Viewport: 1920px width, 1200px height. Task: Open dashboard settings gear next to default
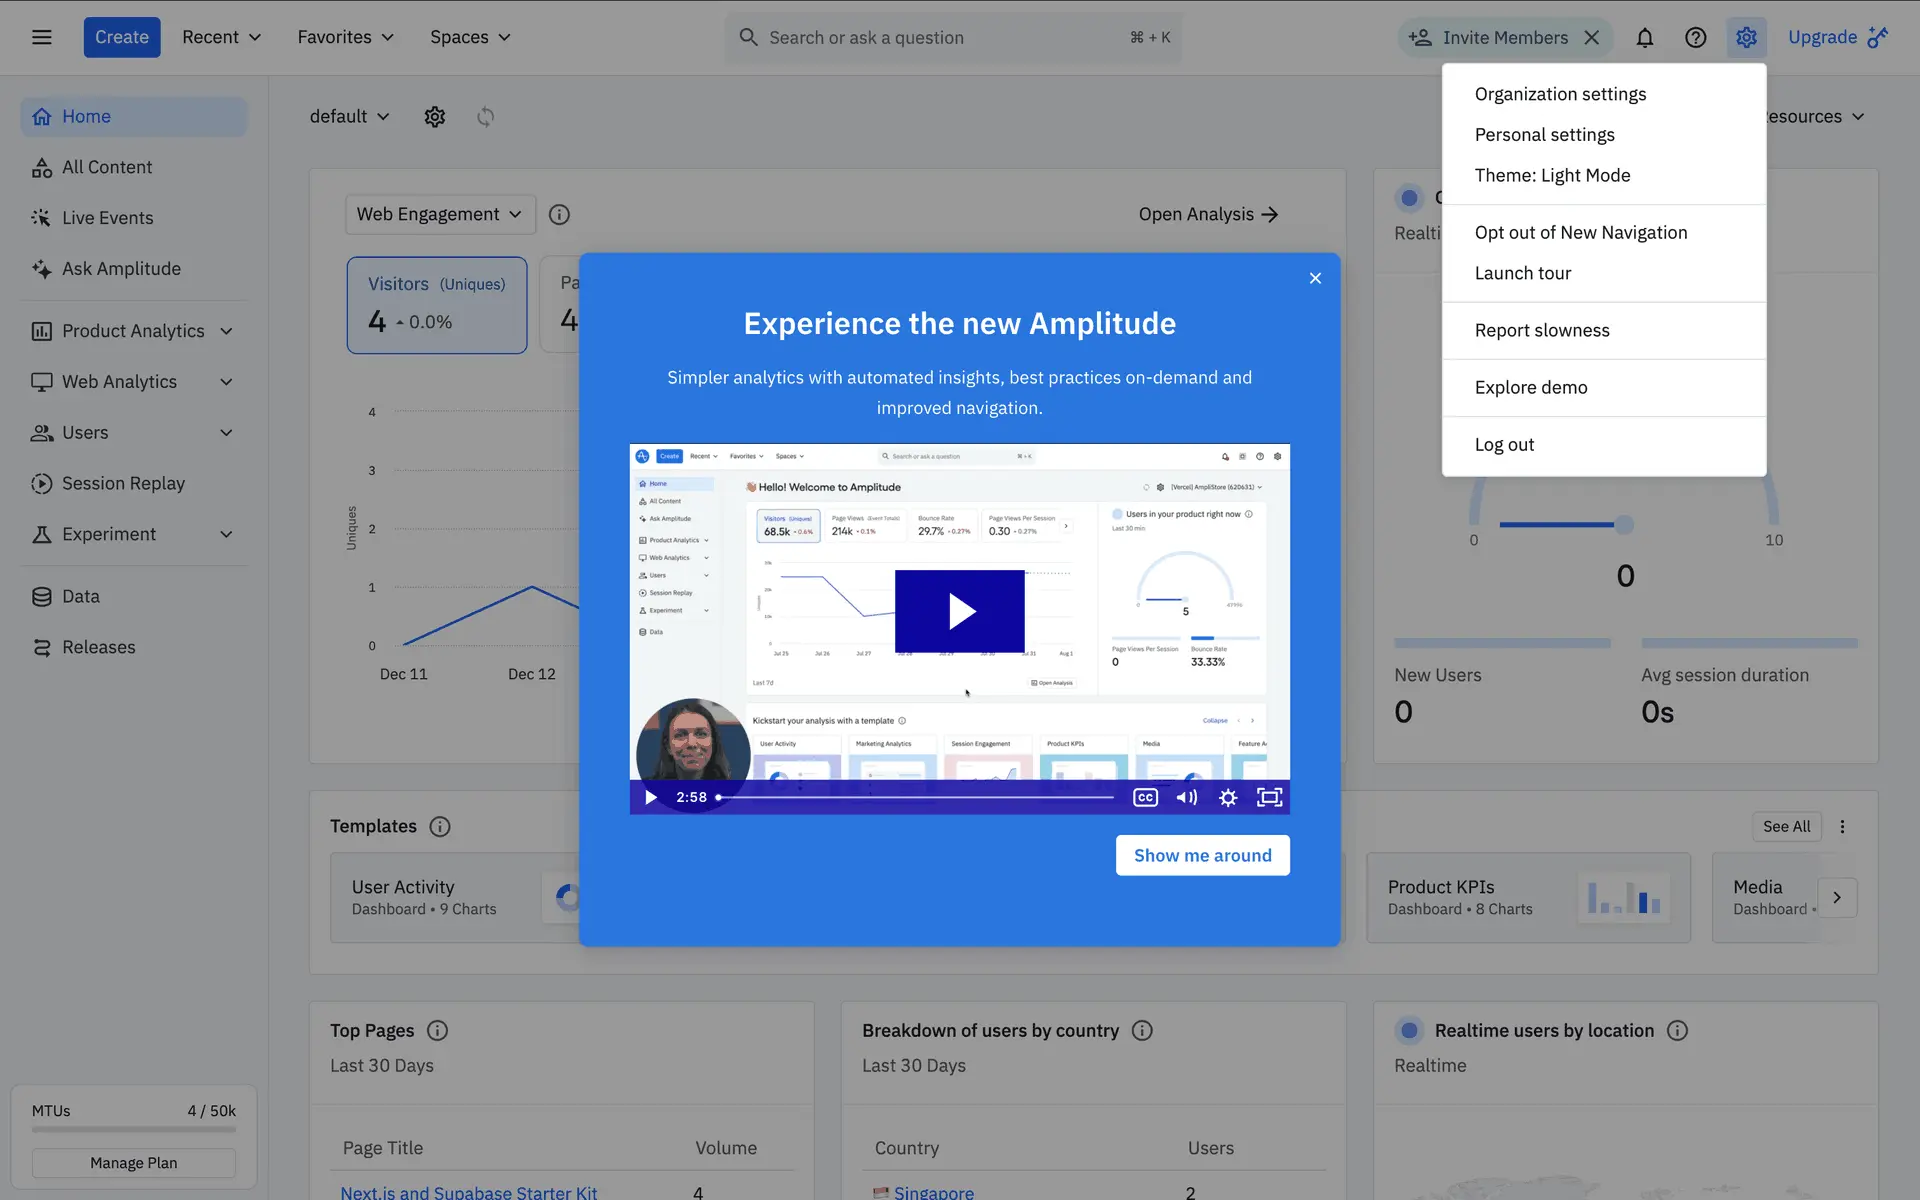click(434, 117)
